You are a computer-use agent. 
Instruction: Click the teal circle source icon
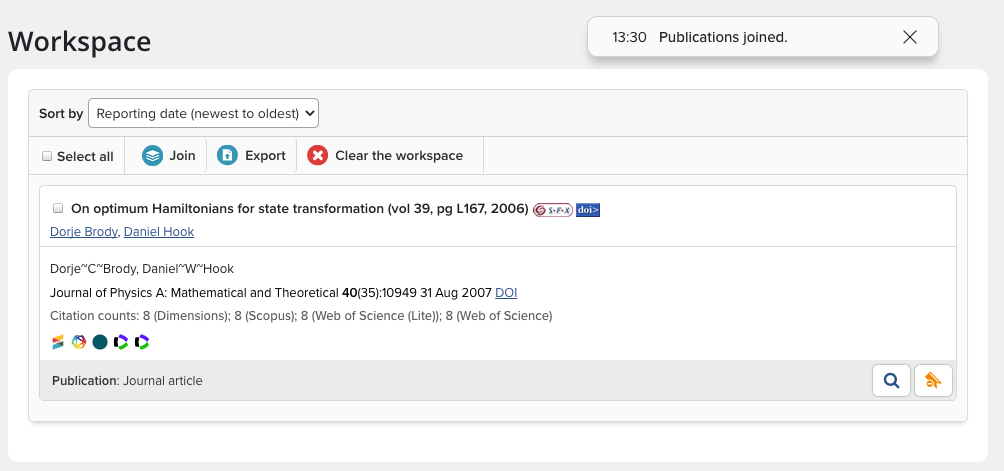100,342
